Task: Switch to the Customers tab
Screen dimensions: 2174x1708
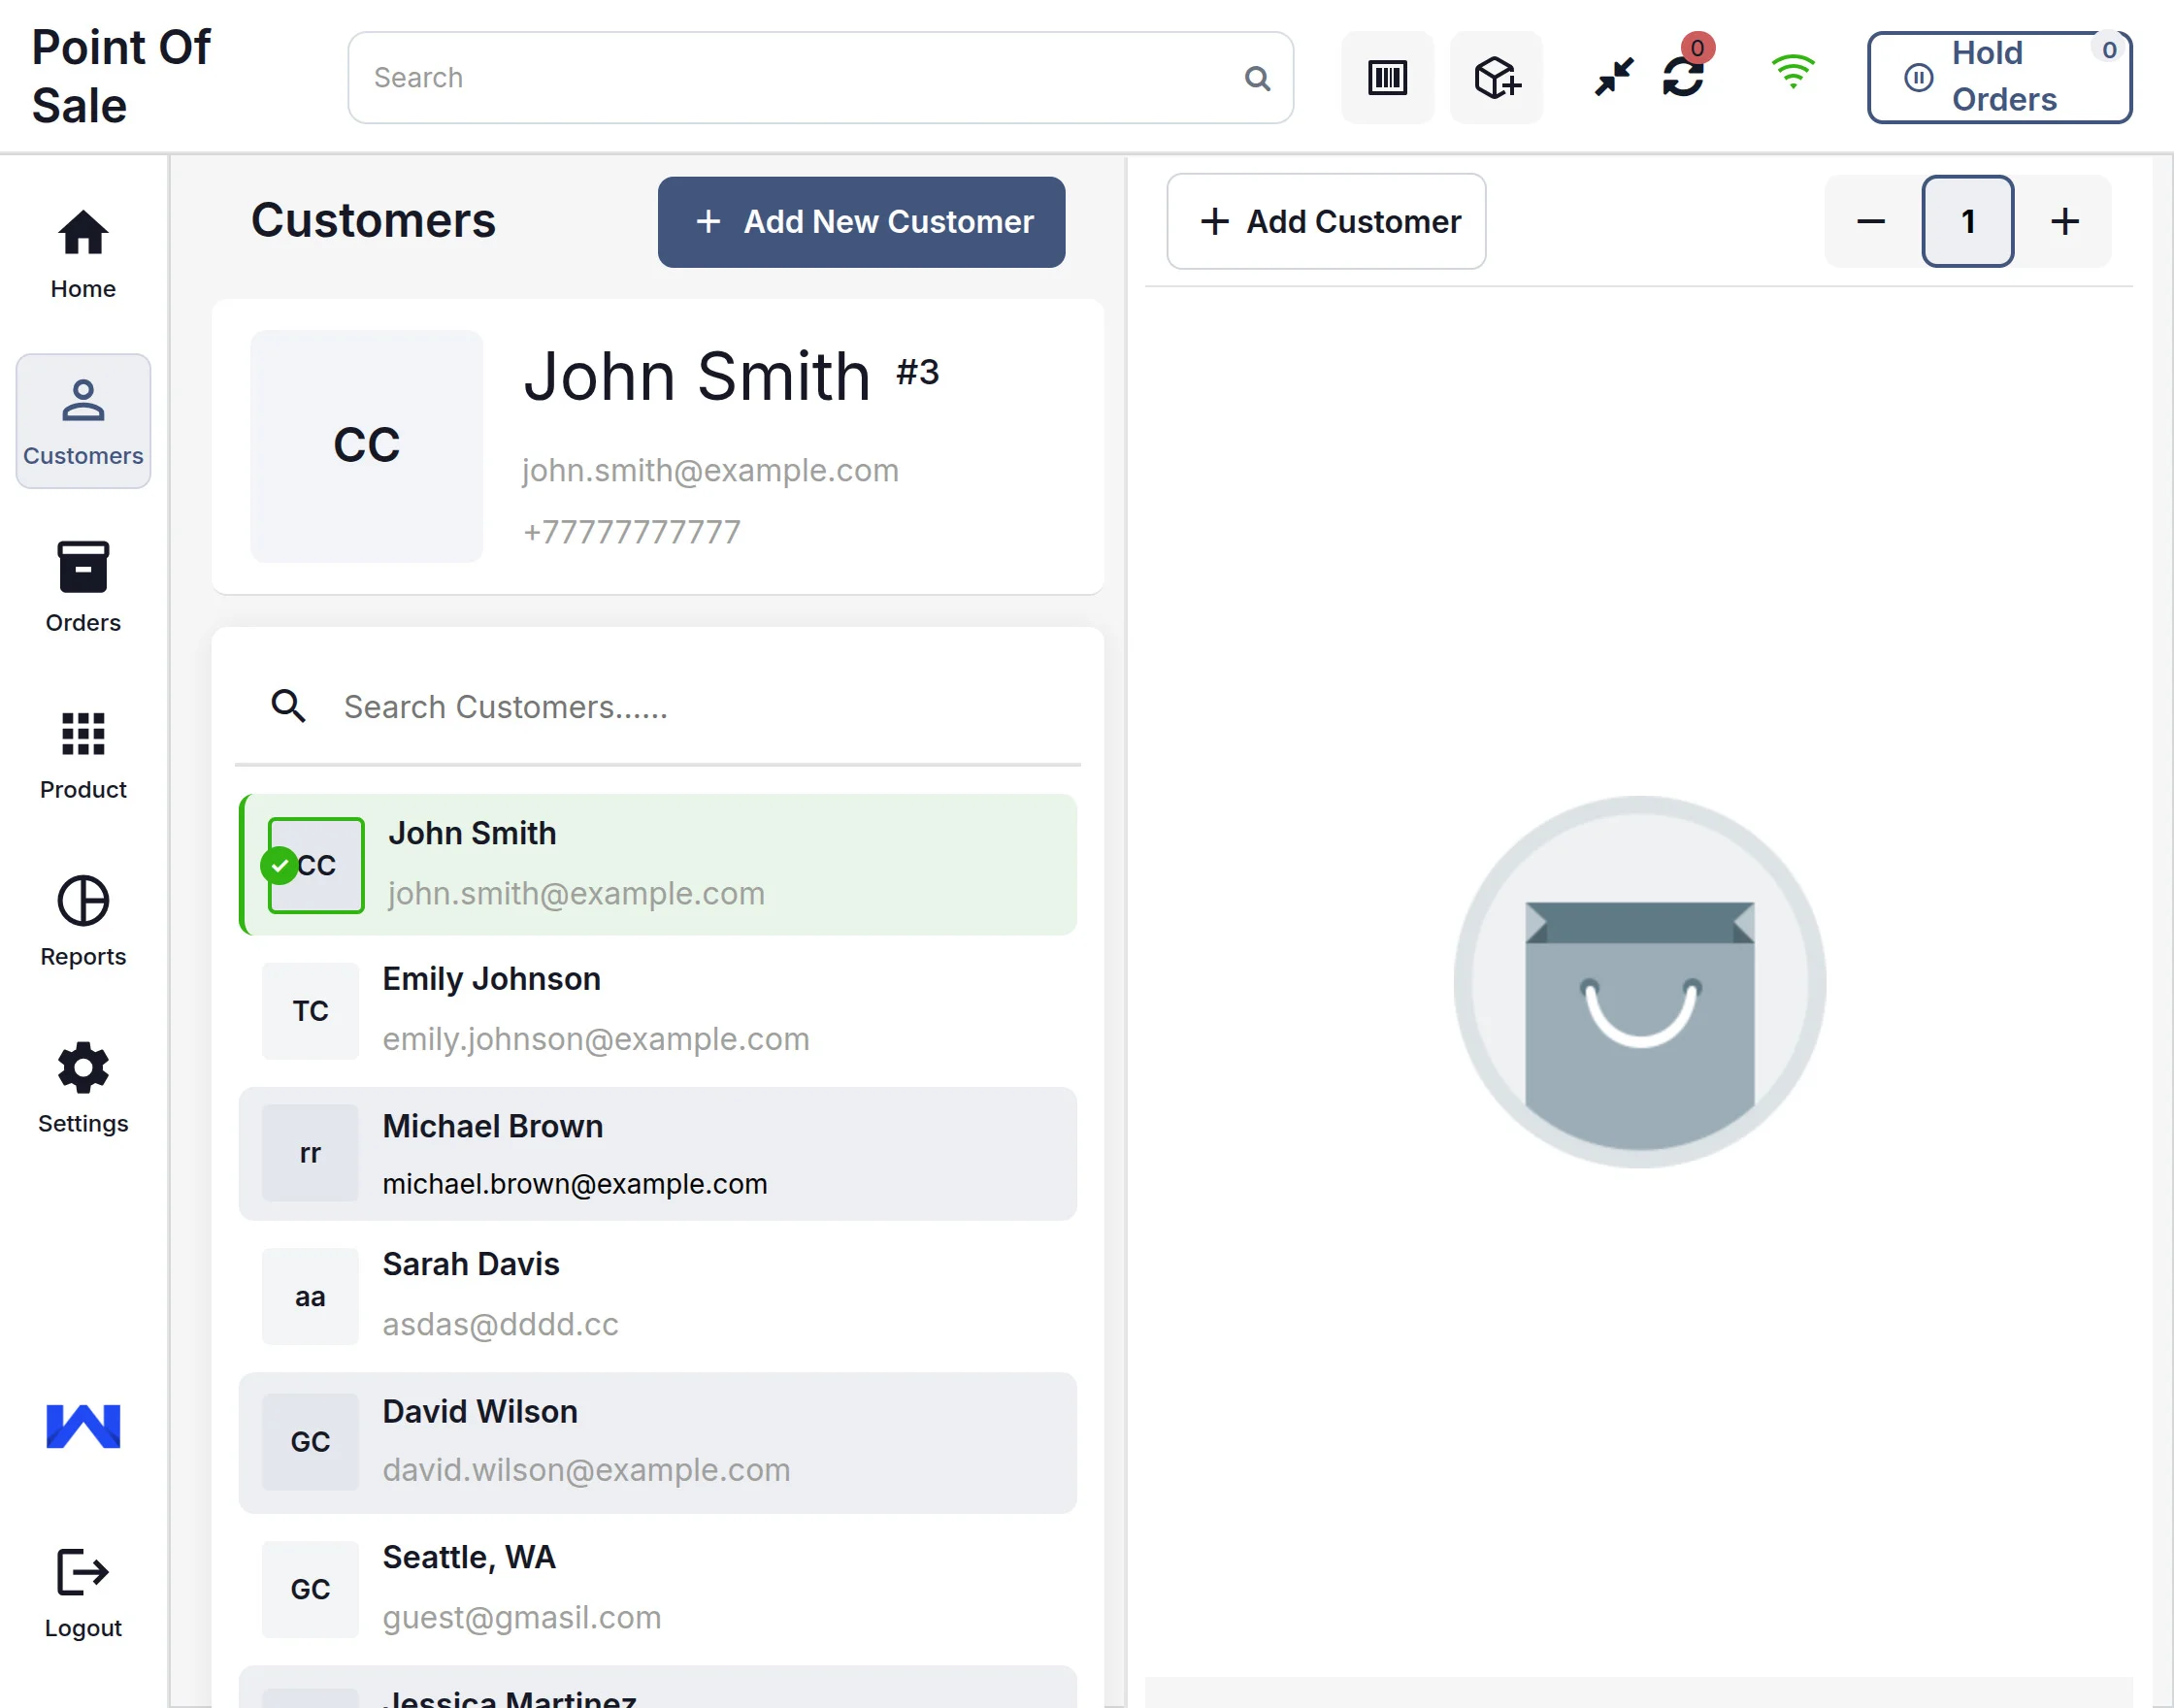Action: [x=82, y=422]
